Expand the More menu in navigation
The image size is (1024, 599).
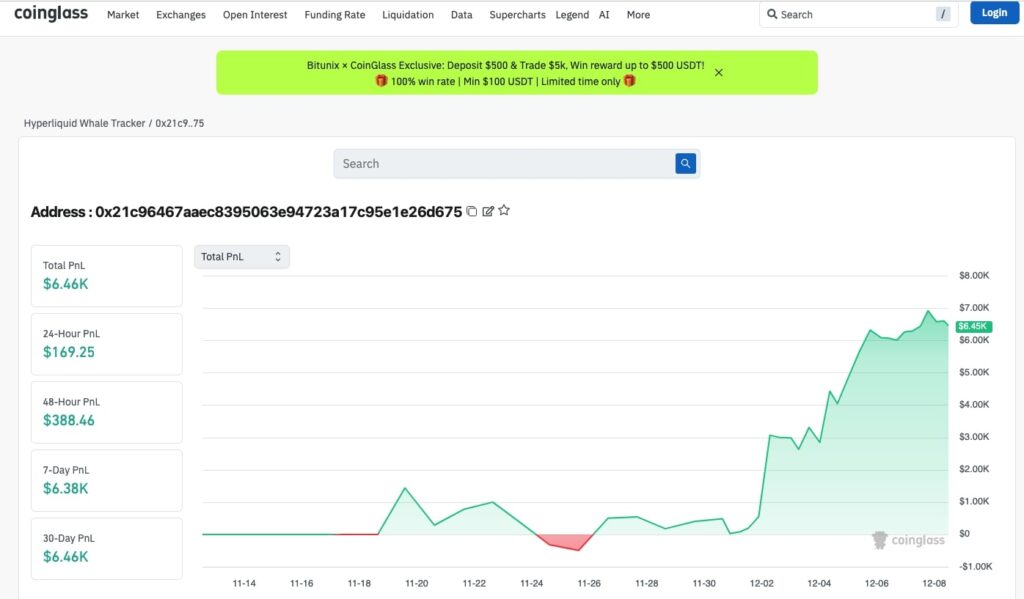(x=638, y=15)
